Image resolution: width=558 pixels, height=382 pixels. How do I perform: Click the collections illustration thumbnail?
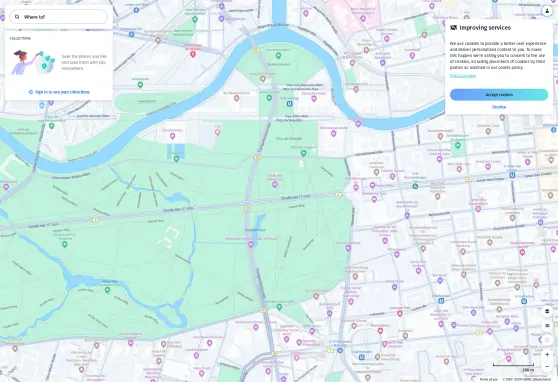click(33, 62)
